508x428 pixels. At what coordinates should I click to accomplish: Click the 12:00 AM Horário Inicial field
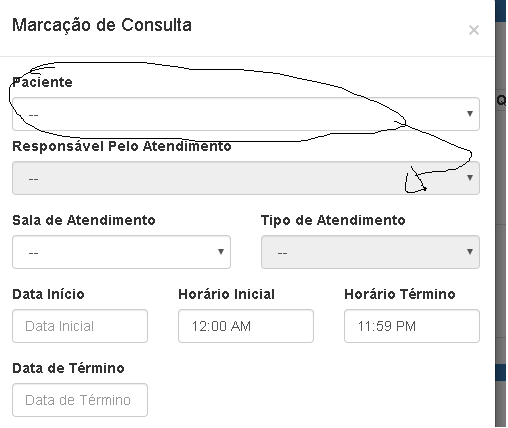click(x=246, y=326)
